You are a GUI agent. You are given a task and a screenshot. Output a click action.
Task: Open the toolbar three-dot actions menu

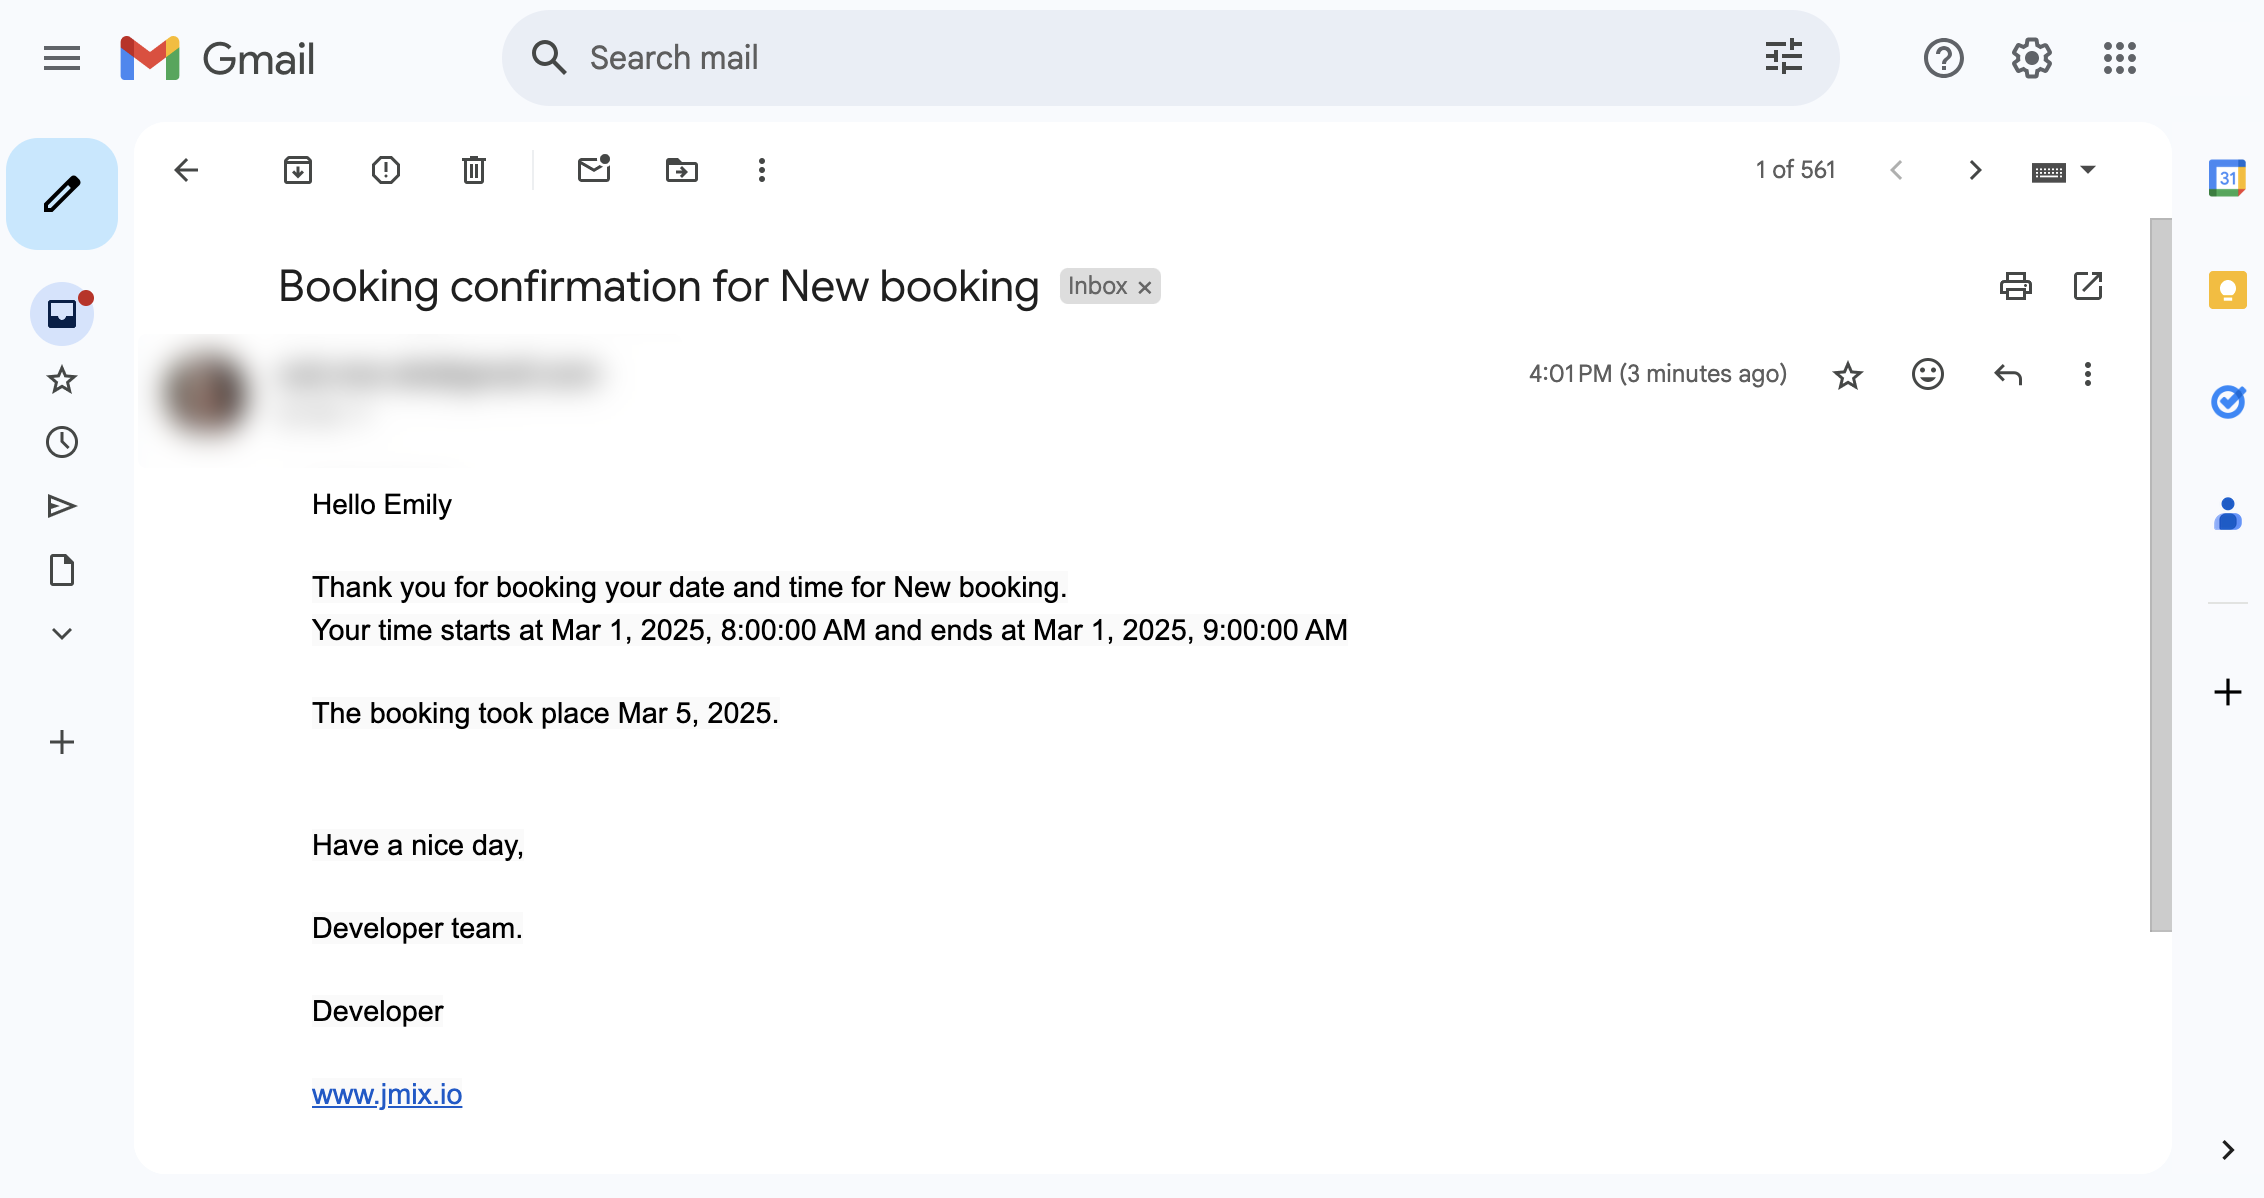761,170
